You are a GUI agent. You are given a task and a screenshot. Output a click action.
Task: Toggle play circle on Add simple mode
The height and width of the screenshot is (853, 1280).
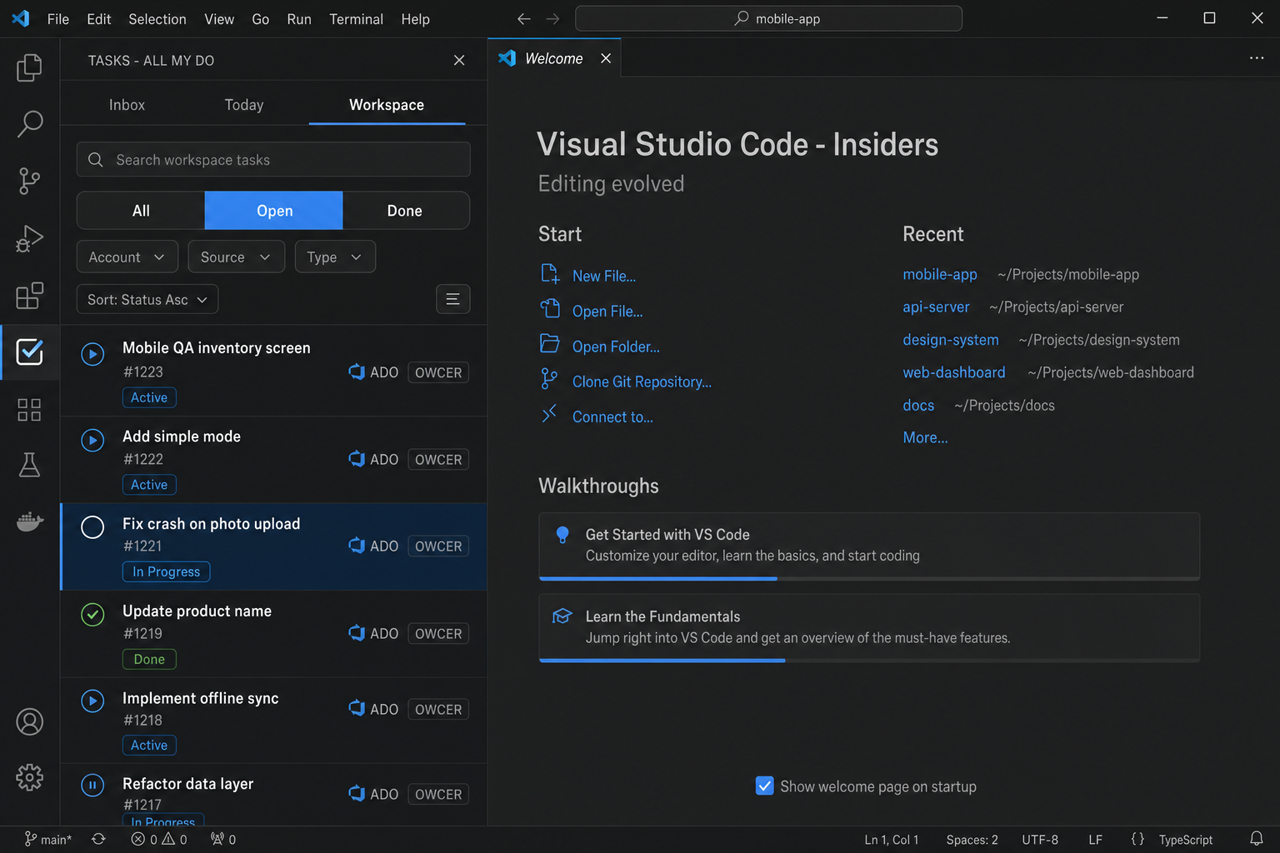tap(92, 440)
